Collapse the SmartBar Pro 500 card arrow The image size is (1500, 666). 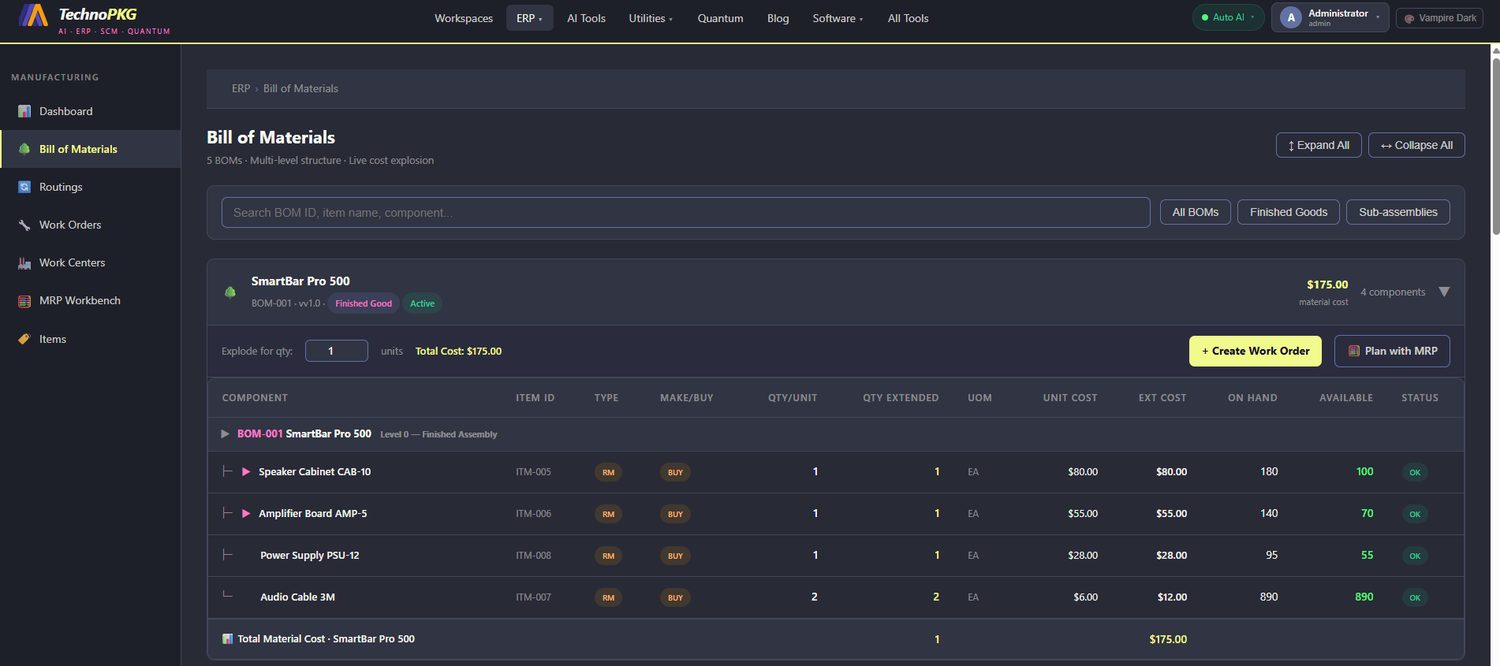(x=1444, y=292)
